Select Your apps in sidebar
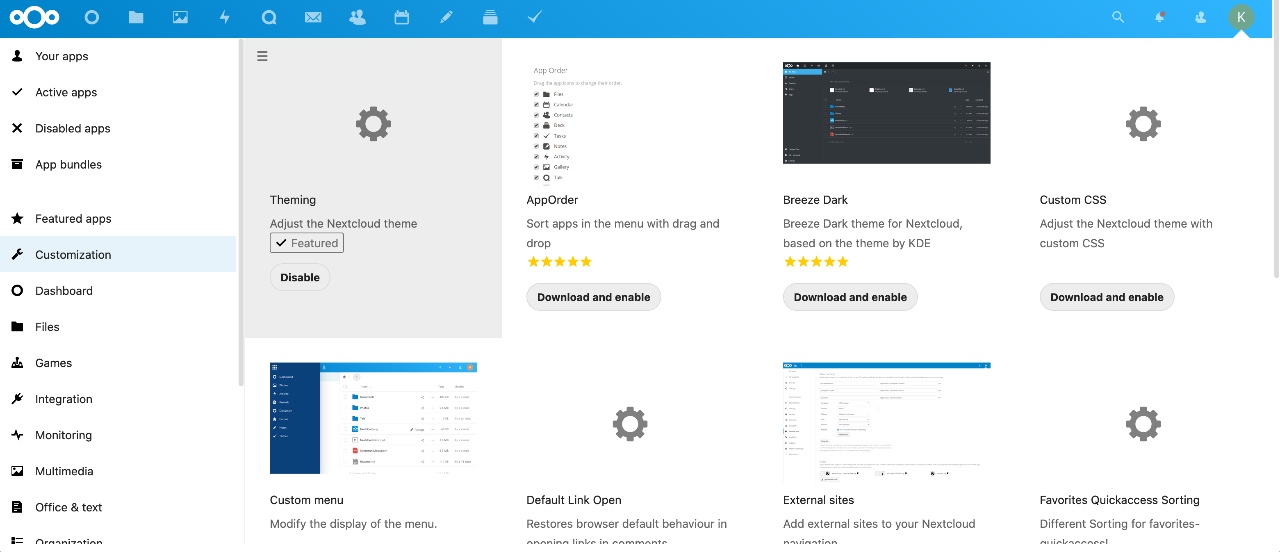1280x552 pixels. [118, 56]
